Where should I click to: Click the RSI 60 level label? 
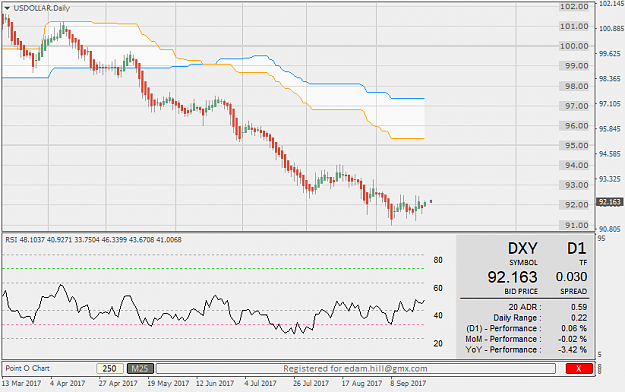pyautogui.click(x=438, y=288)
